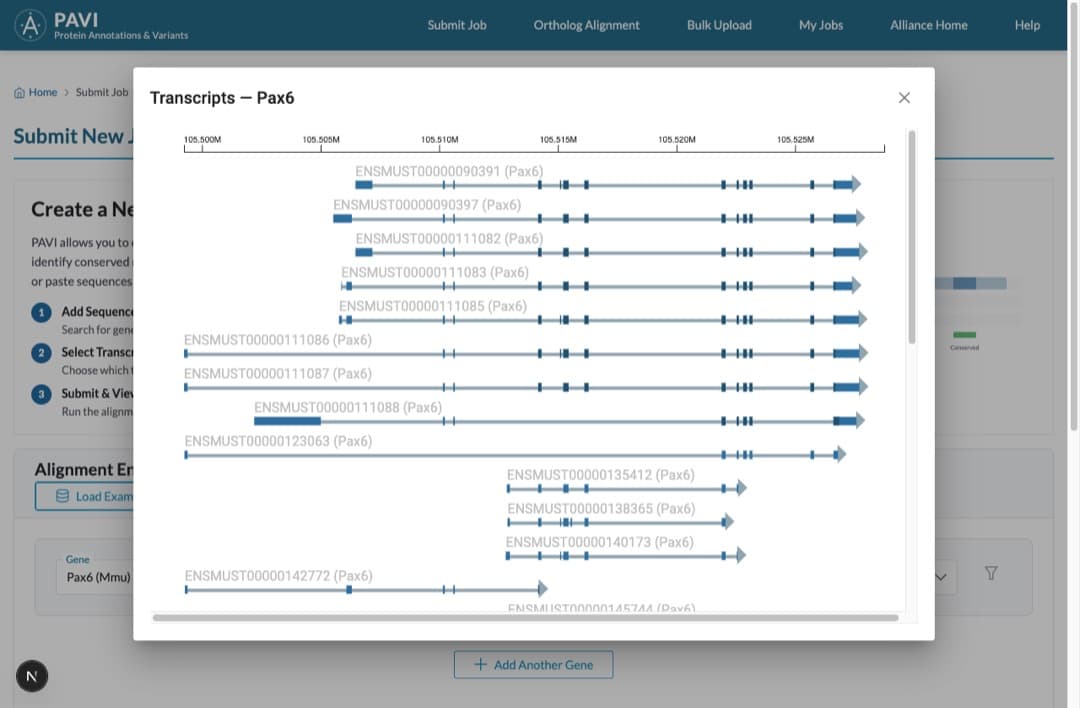Click the dialog horizontal scrollbar
1080x708 pixels.
tap(526, 618)
